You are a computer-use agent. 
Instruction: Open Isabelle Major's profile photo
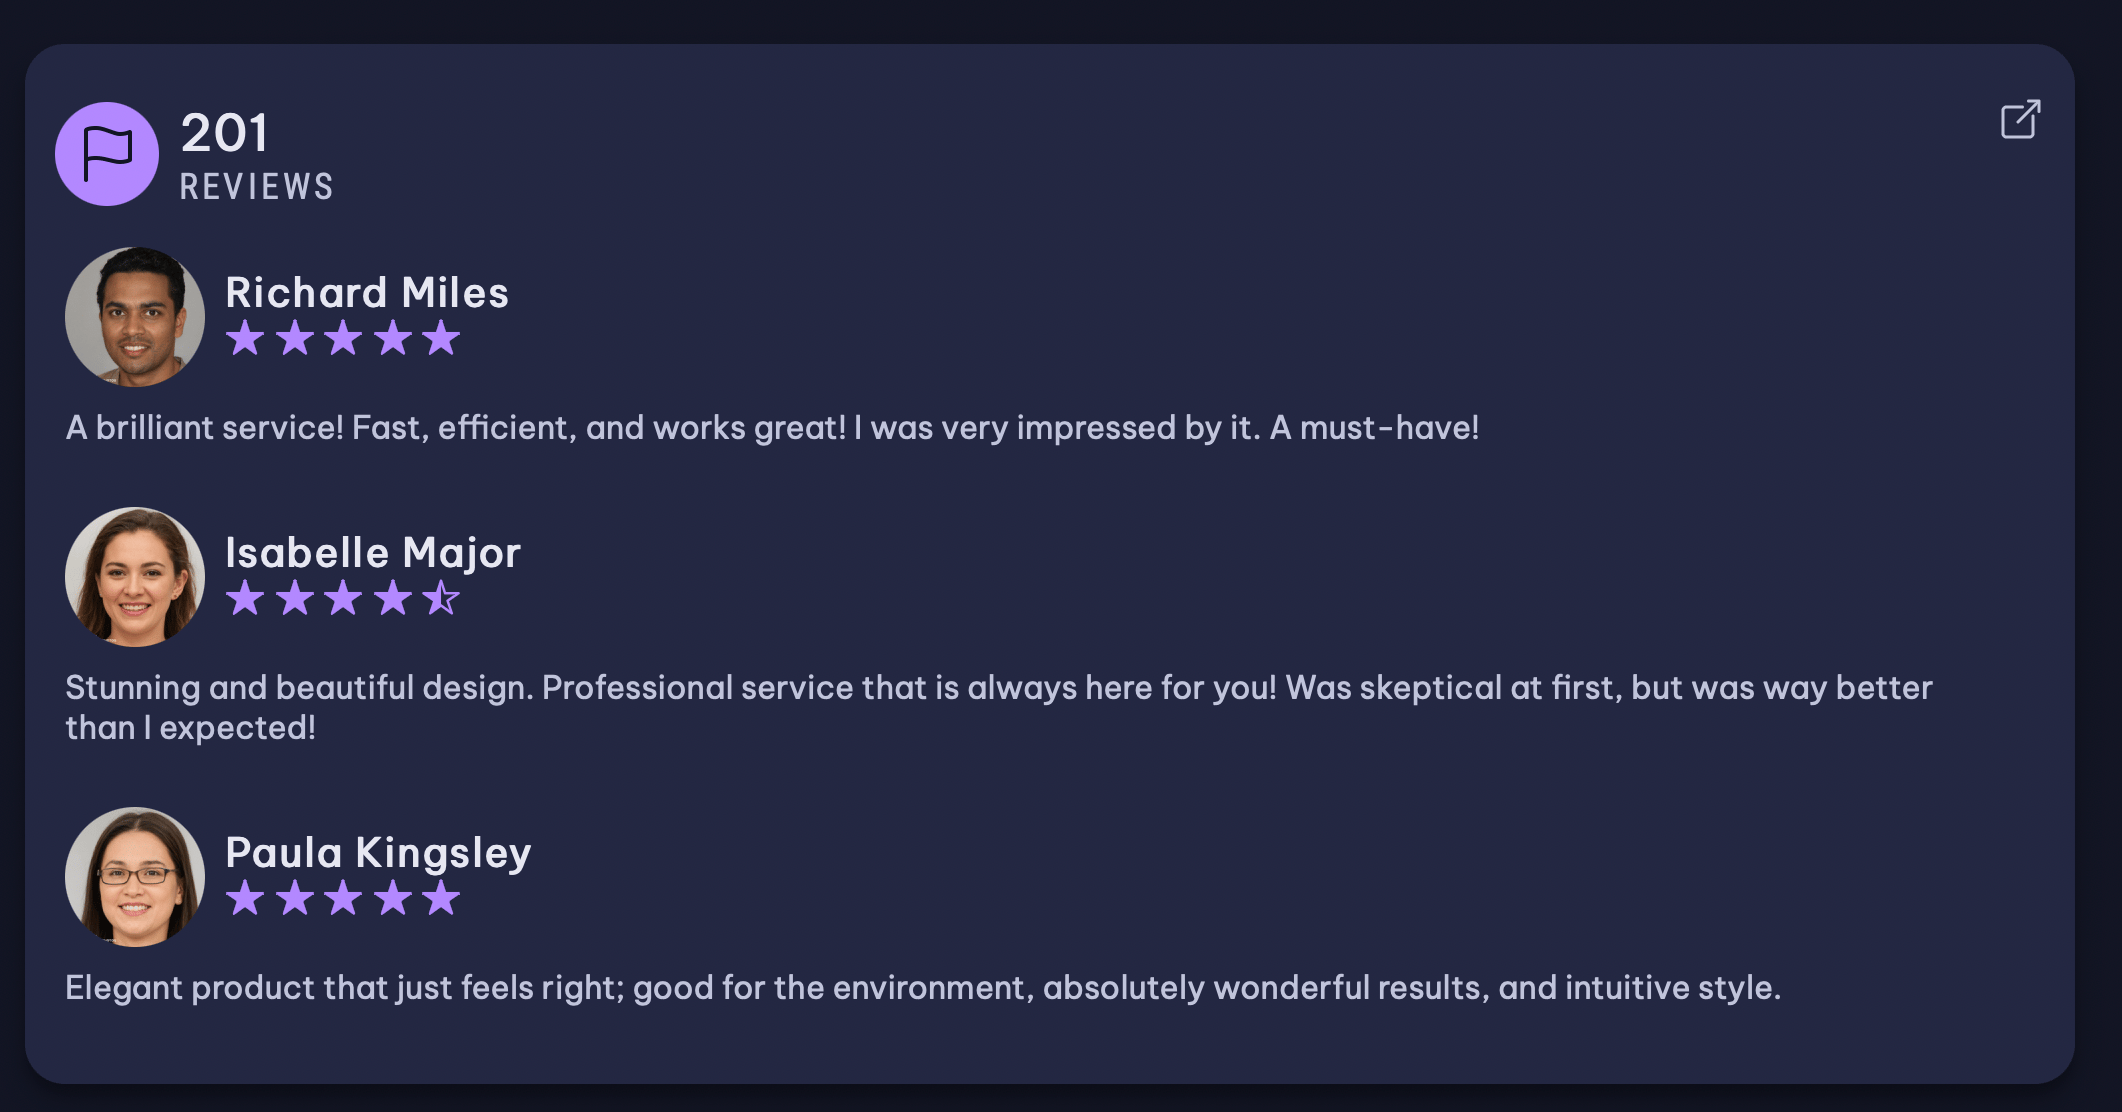[135, 577]
